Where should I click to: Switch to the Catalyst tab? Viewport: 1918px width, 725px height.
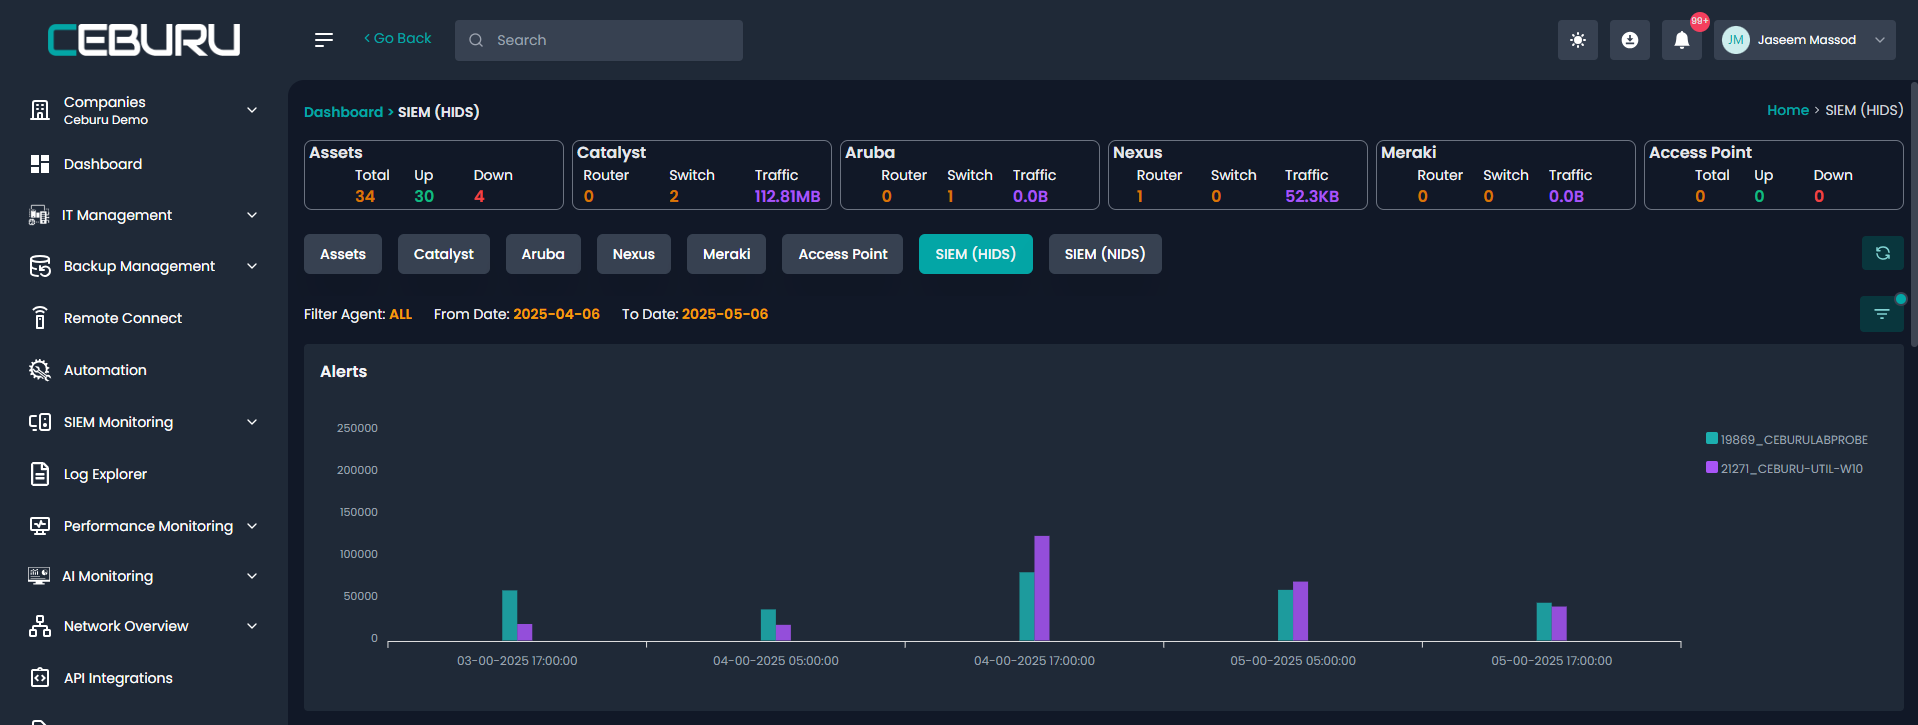pyautogui.click(x=444, y=254)
